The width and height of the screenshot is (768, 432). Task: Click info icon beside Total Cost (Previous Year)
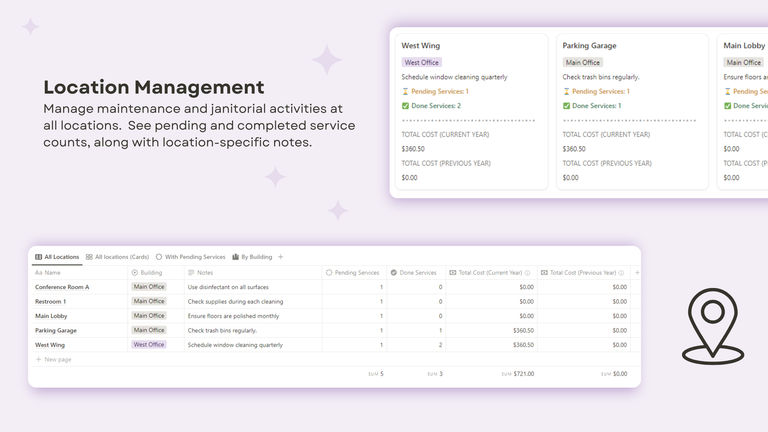(x=621, y=273)
